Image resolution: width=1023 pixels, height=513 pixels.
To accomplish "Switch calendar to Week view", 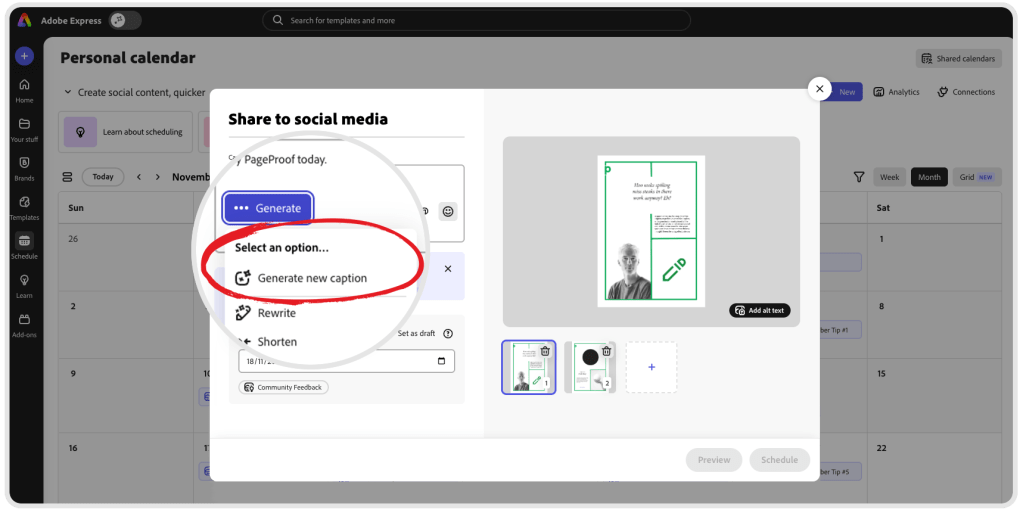I will pyautogui.click(x=889, y=177).
